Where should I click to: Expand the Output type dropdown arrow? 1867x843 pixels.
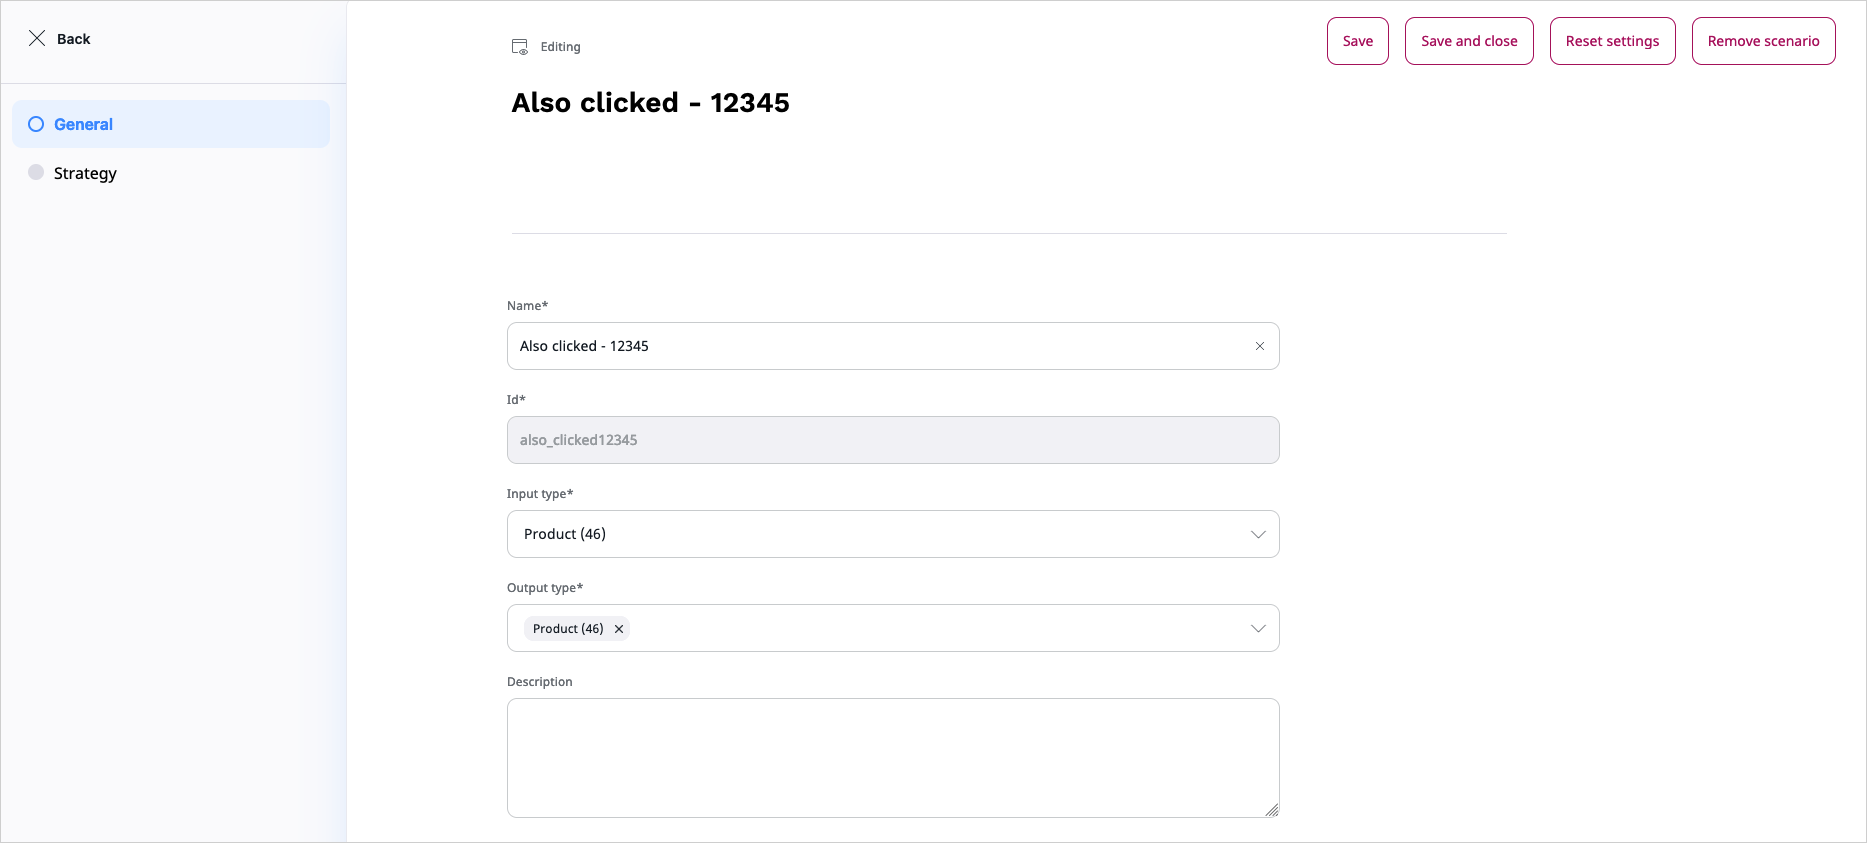pos(1258,628)
